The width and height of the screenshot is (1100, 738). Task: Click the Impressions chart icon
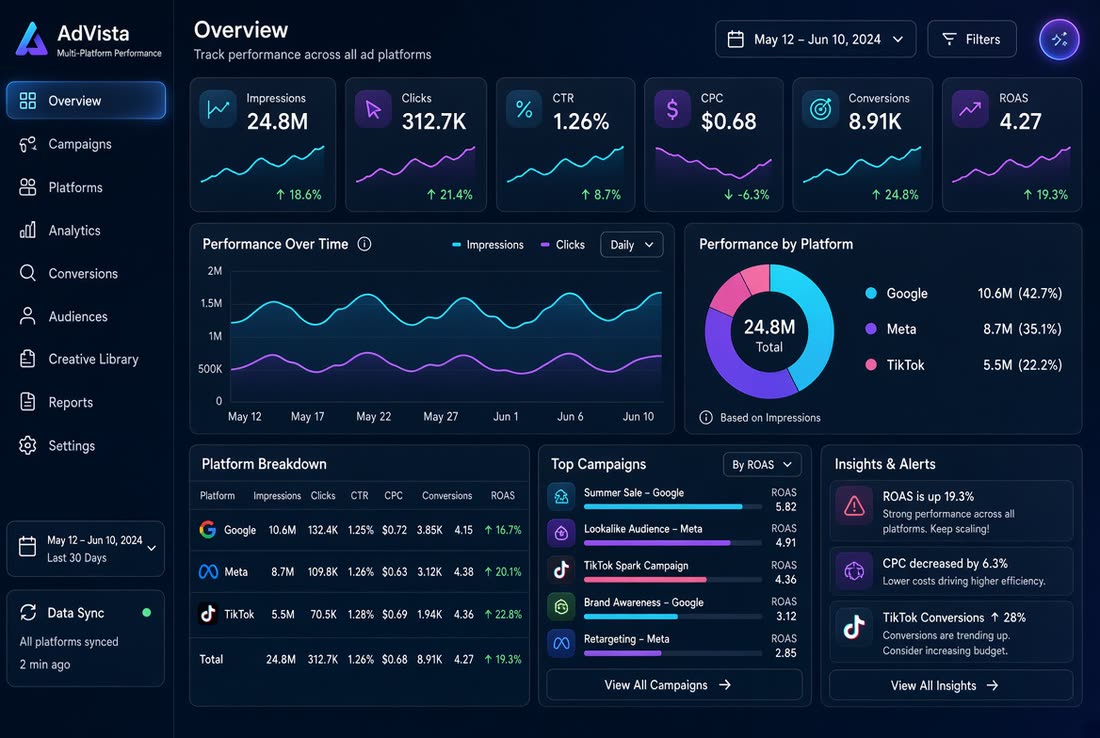coord(217,109)
